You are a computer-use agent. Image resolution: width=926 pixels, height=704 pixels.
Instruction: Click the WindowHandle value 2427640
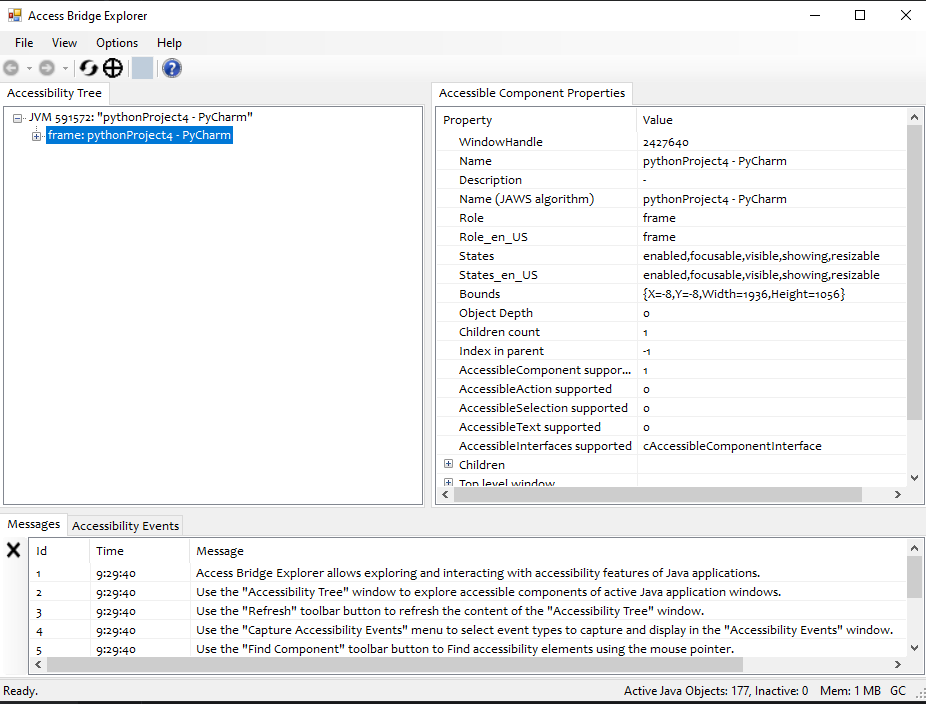click(666, 142)
